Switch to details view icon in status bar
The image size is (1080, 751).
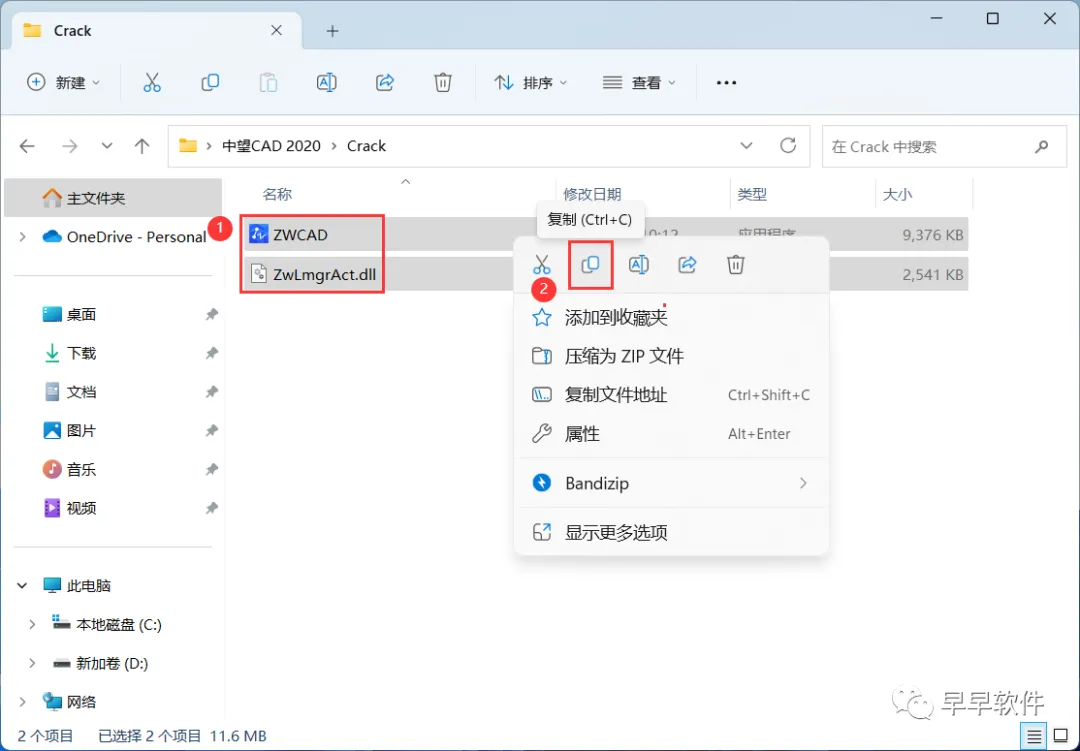click(1033, 737)
